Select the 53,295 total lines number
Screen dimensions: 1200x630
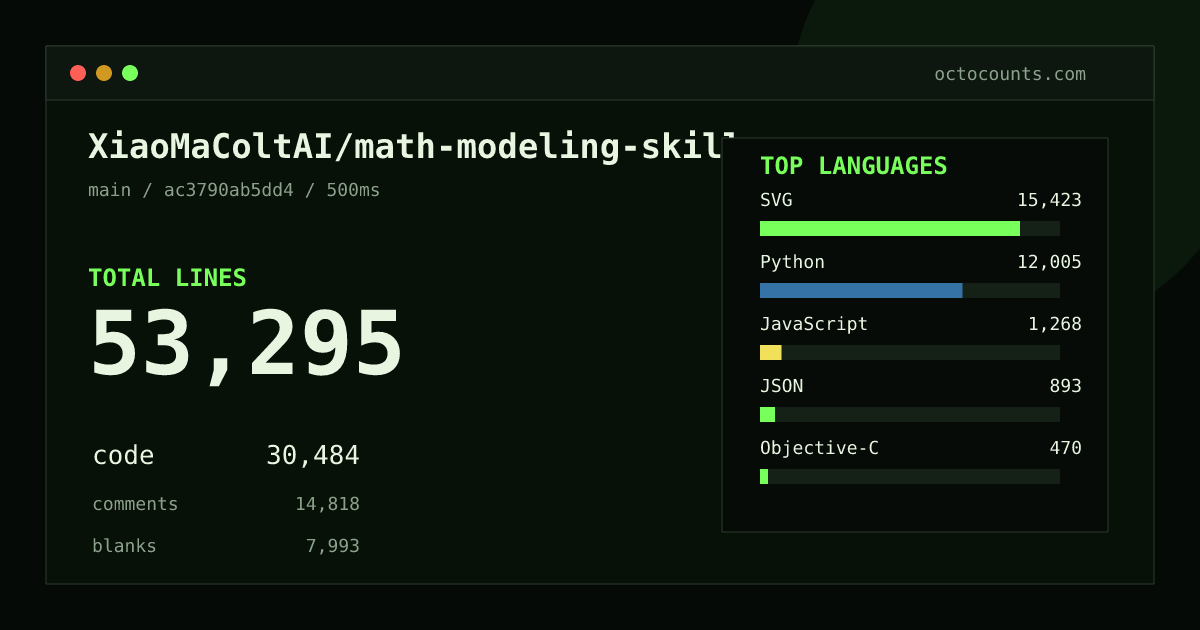246,345
